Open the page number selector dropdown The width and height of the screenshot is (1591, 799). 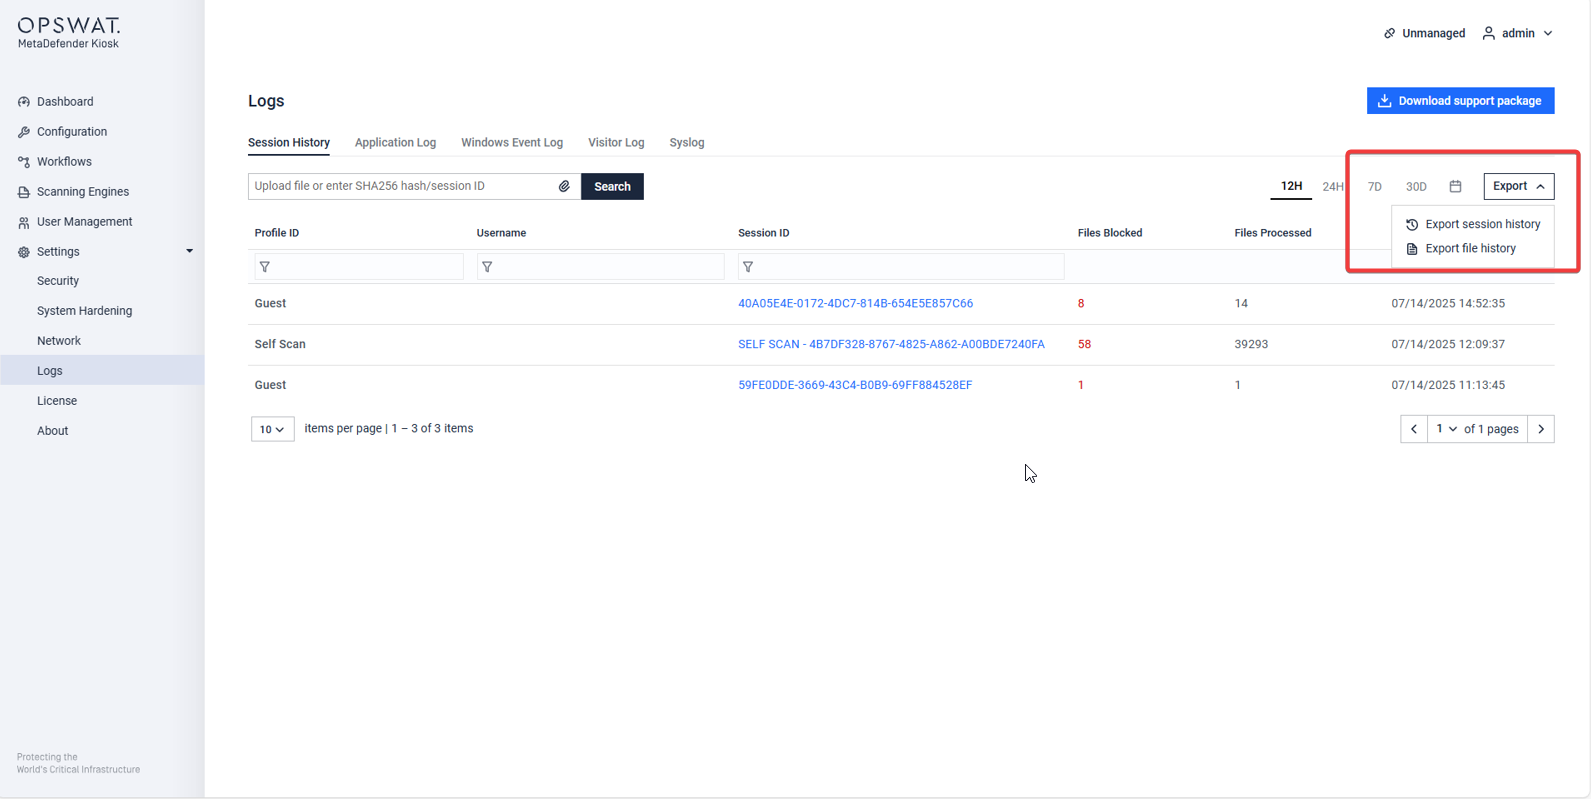tap(1446, 429)
